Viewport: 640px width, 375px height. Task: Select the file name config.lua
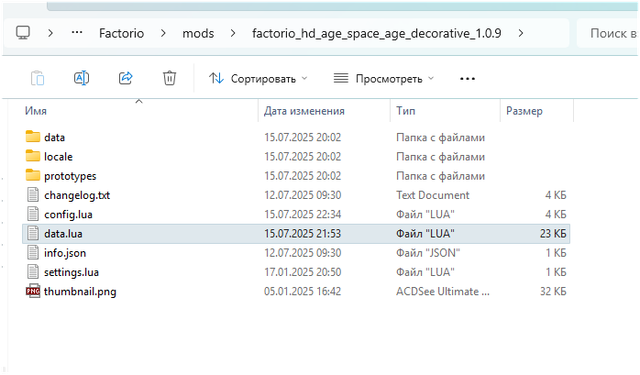(x=68, y=214)
